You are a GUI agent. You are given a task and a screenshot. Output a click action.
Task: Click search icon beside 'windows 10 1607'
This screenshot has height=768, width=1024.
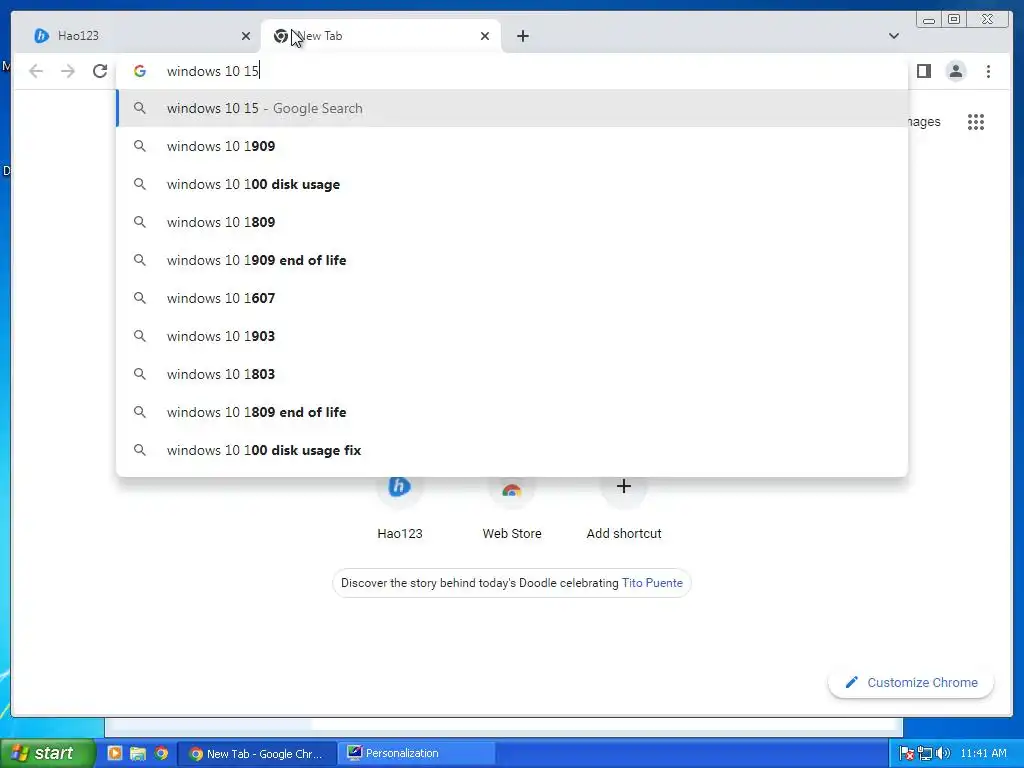click(x=140, y=298)
